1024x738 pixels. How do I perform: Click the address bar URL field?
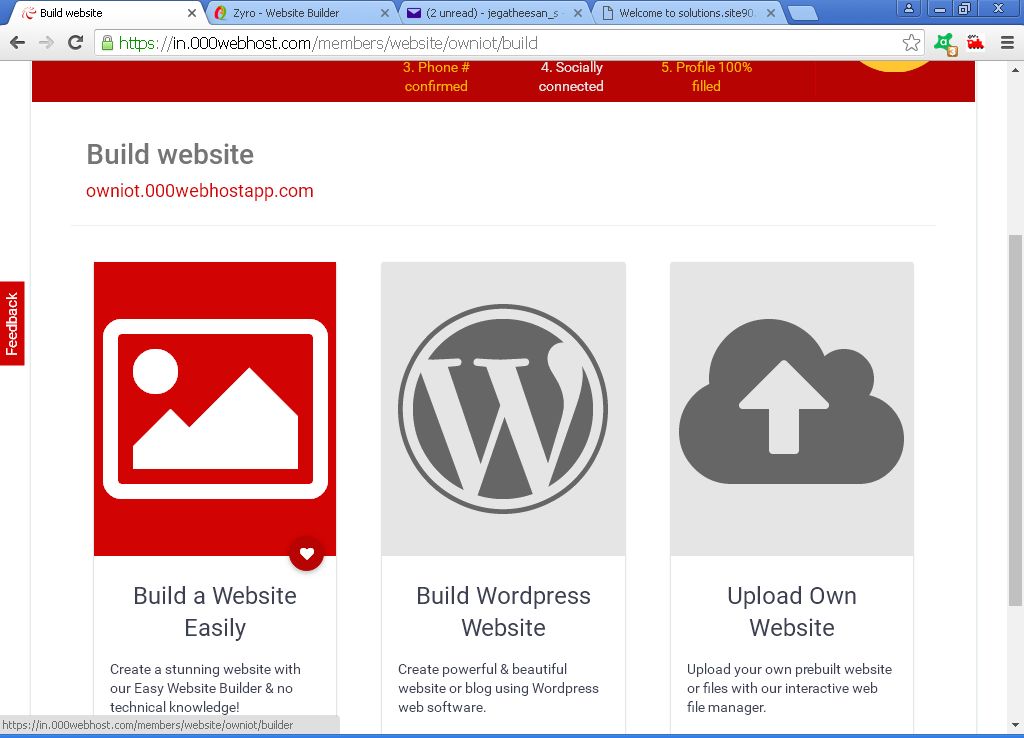point(509,43)
